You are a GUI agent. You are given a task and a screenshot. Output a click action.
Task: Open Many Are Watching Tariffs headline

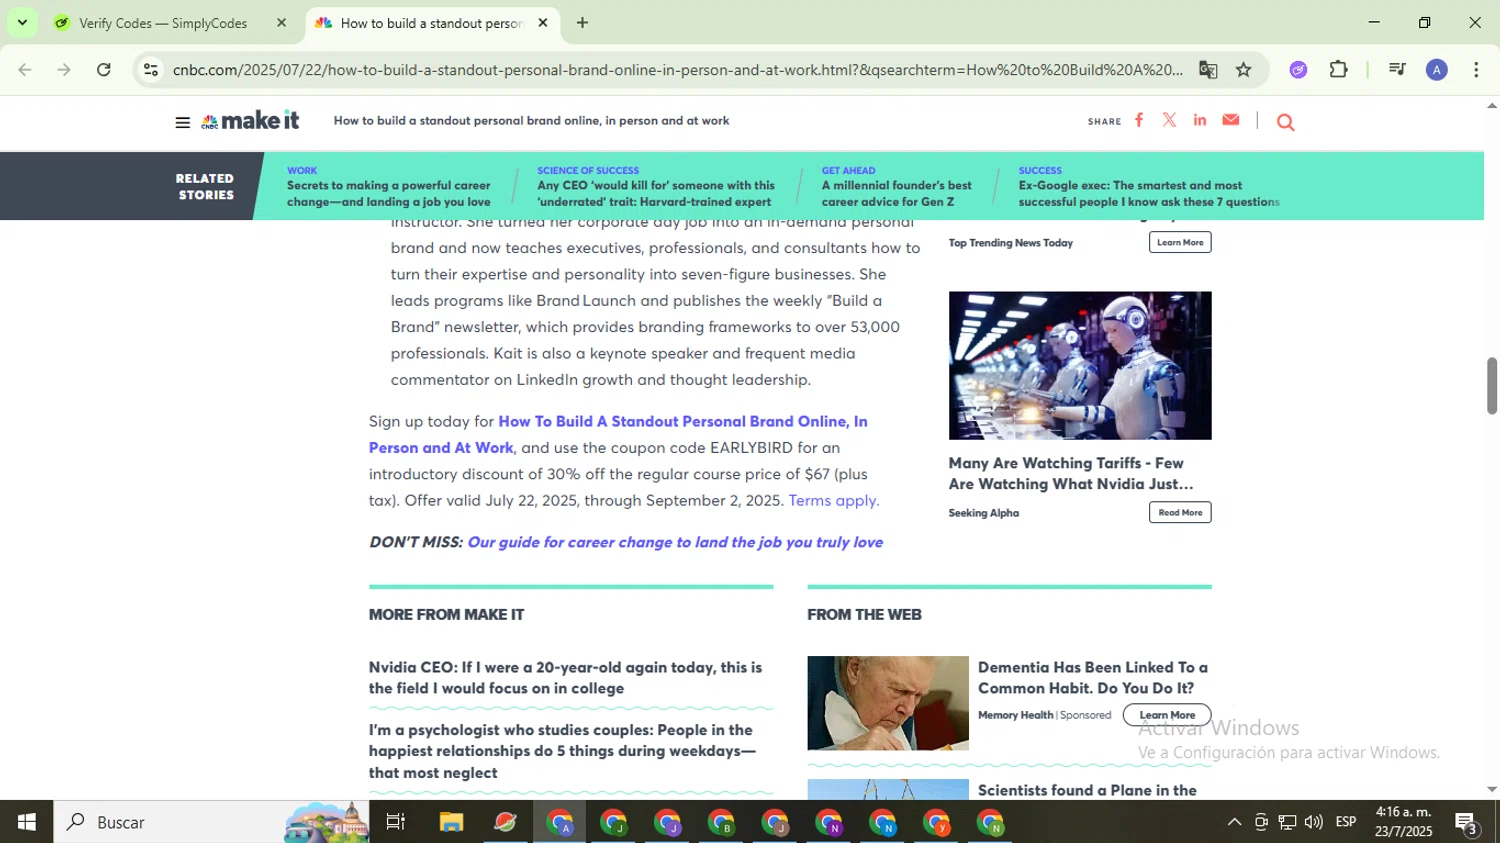[1071, 474]
